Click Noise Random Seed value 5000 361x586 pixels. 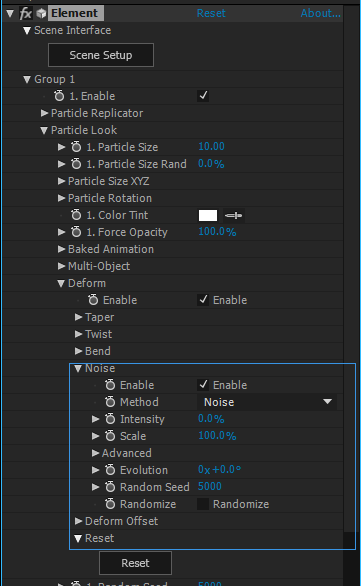[210, 486]
